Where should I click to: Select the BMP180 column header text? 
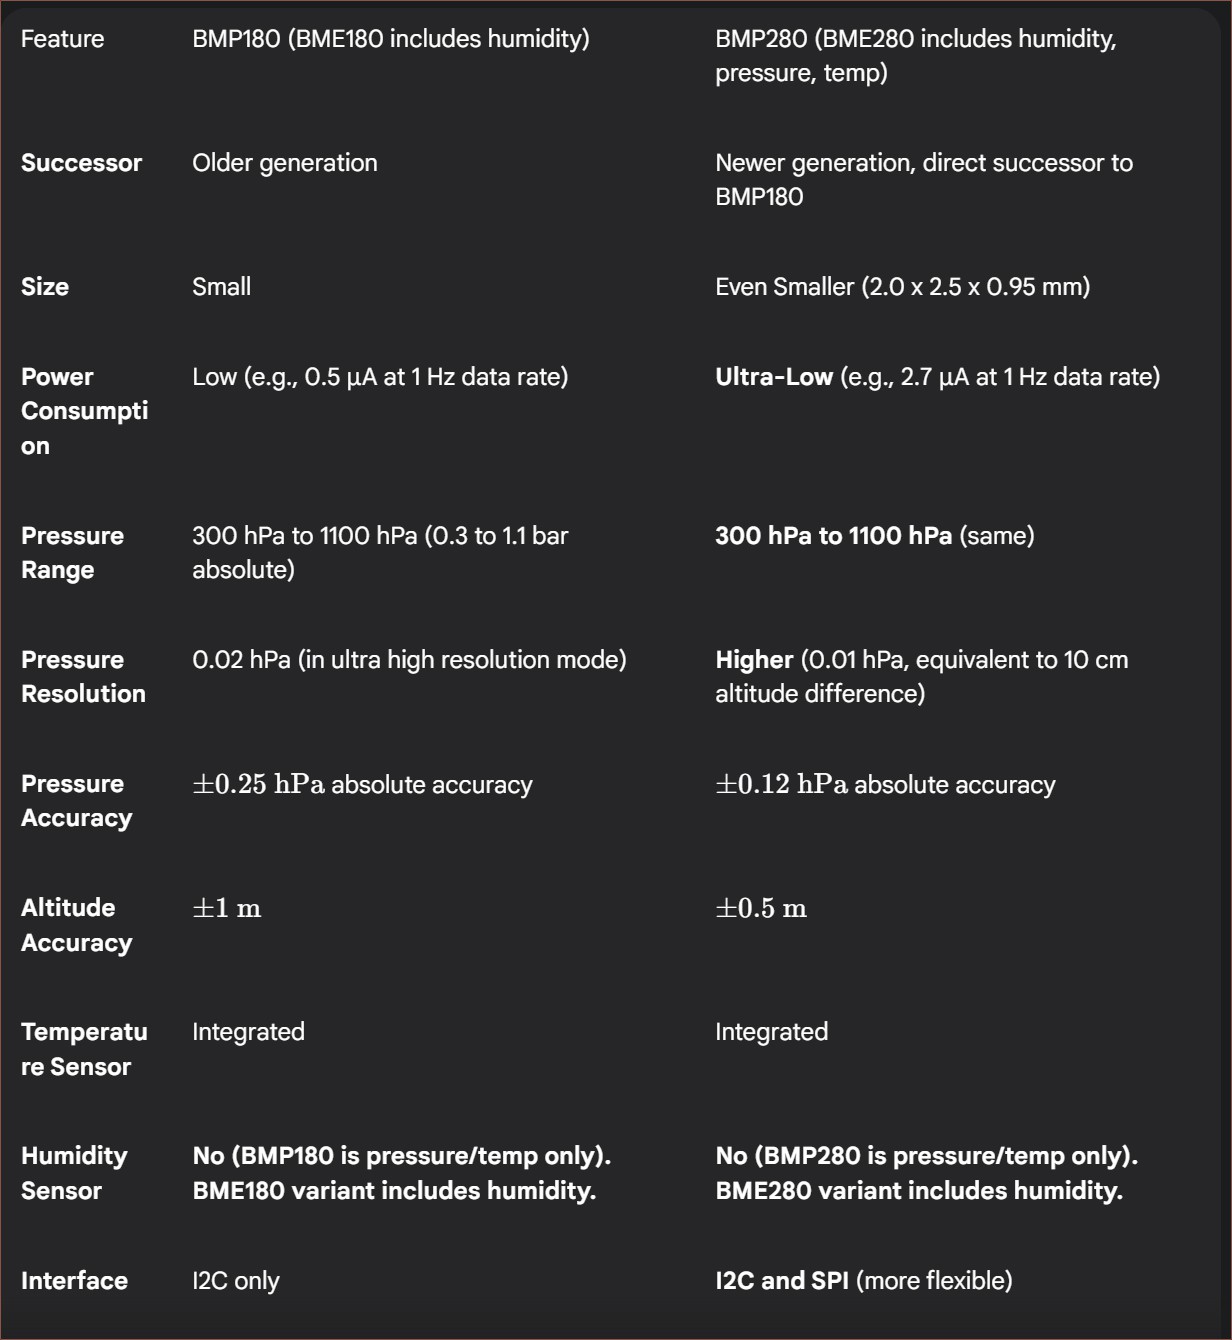[x=391, y=39]
